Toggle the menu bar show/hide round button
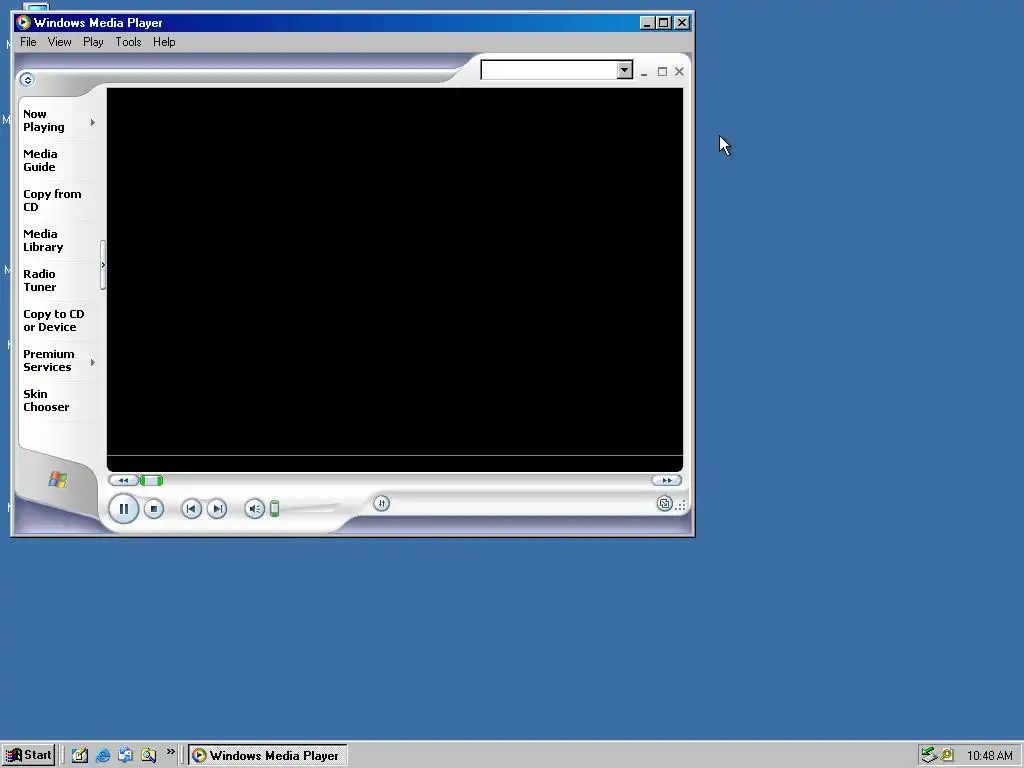The image size is (1024, 768). [x=27, y=80]
